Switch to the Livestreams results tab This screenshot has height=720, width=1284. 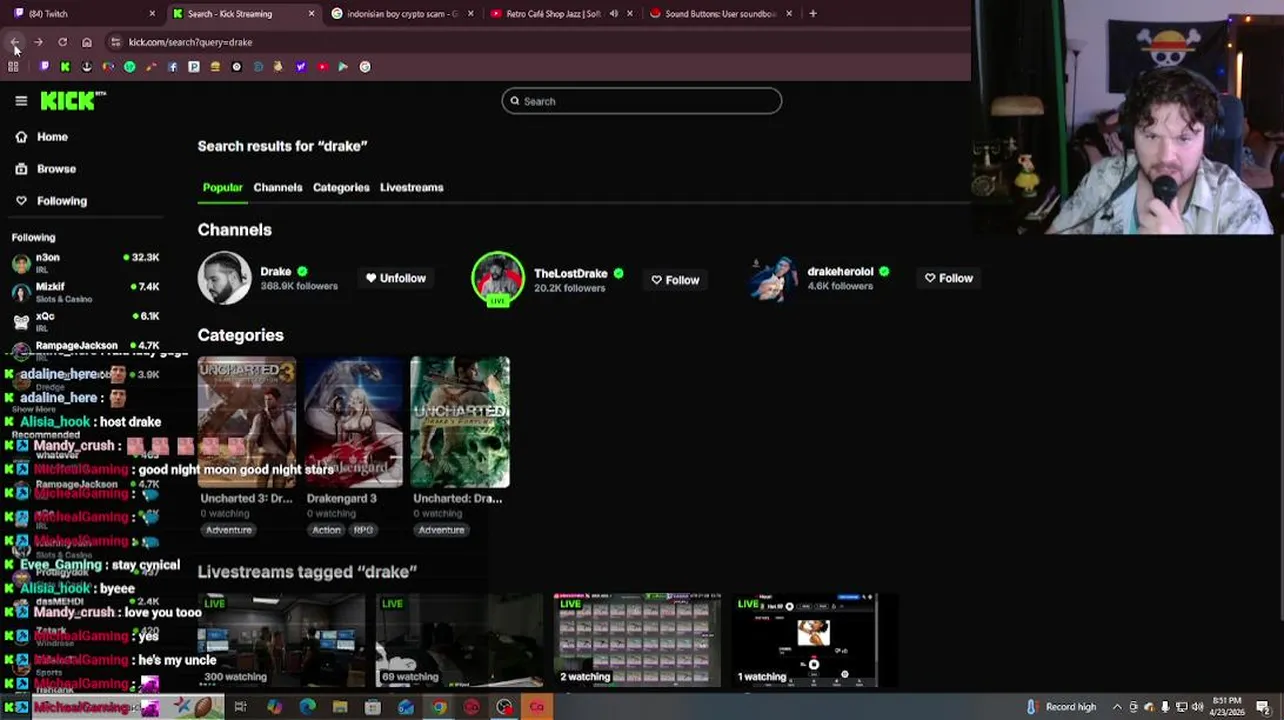411,187
